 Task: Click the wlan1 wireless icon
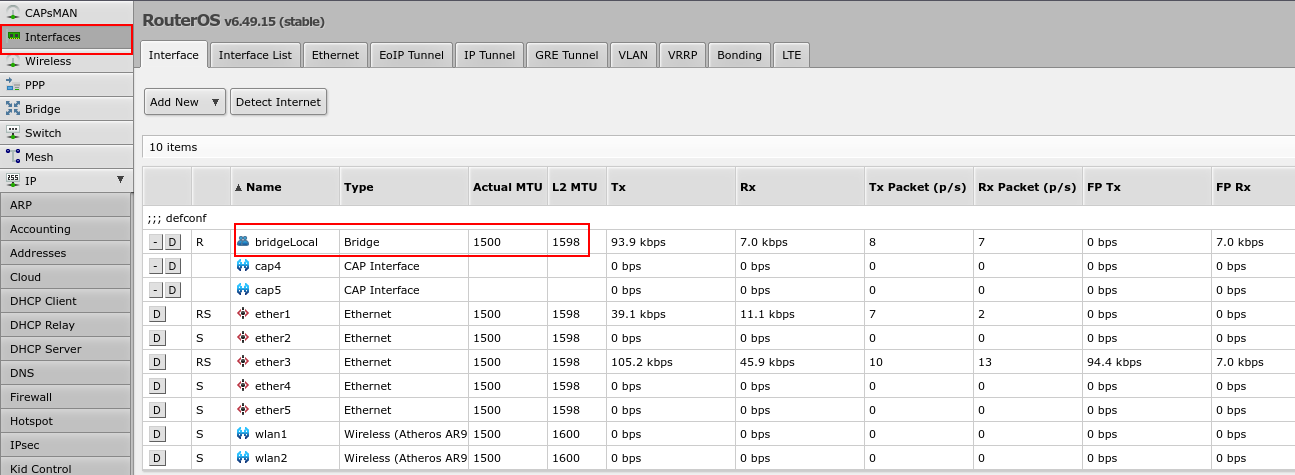[243, 434]
